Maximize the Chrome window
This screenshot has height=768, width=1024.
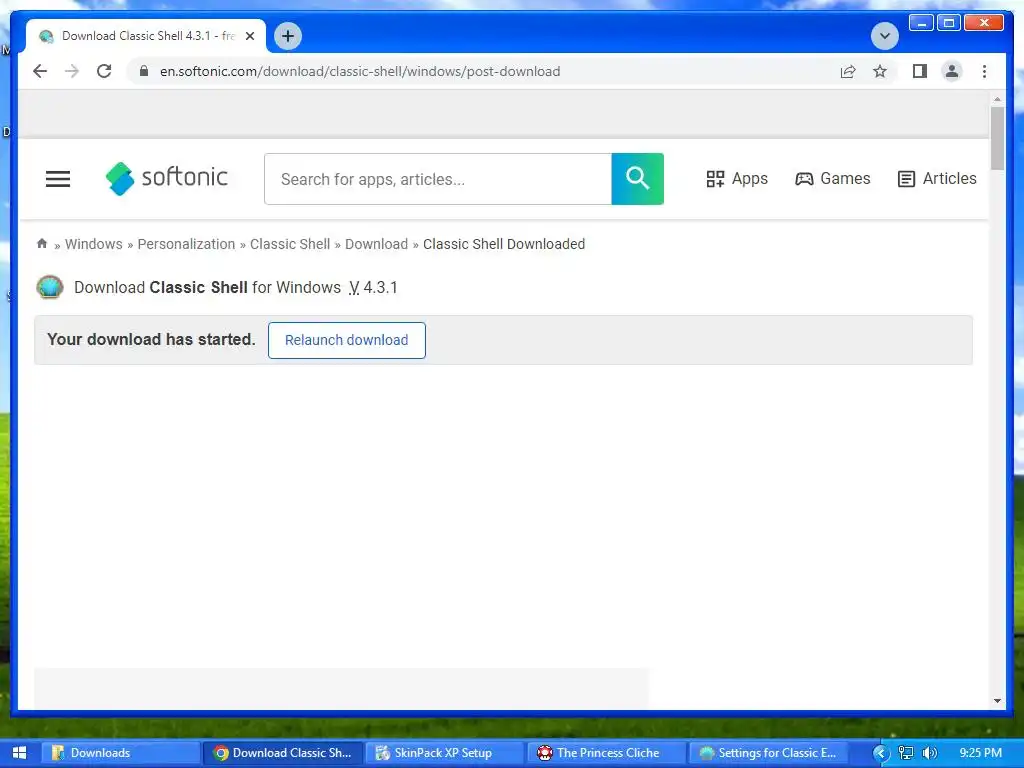[x=949, y=24]
